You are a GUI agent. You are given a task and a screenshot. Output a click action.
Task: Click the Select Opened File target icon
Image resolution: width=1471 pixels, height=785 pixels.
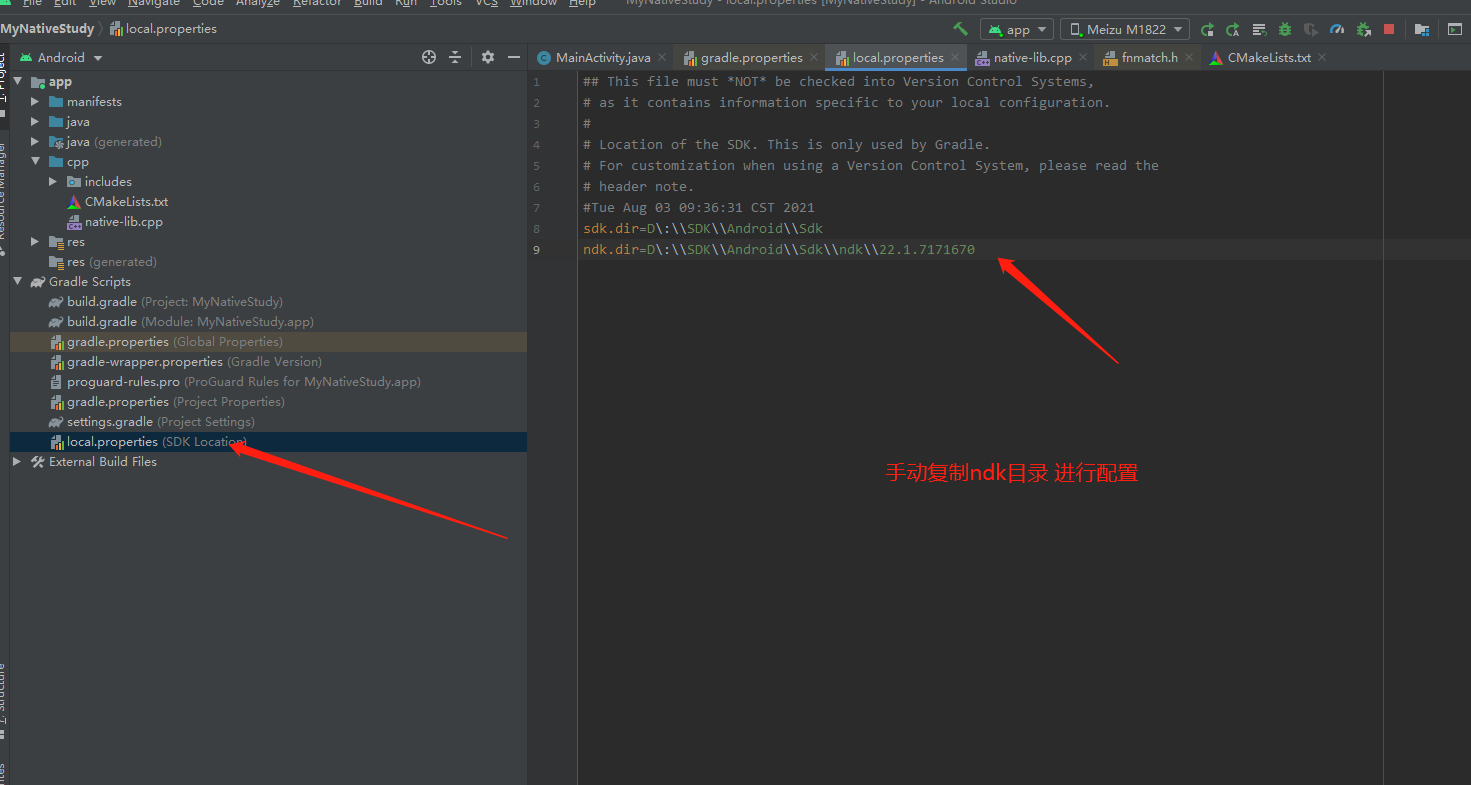click(x=429, y=57)
